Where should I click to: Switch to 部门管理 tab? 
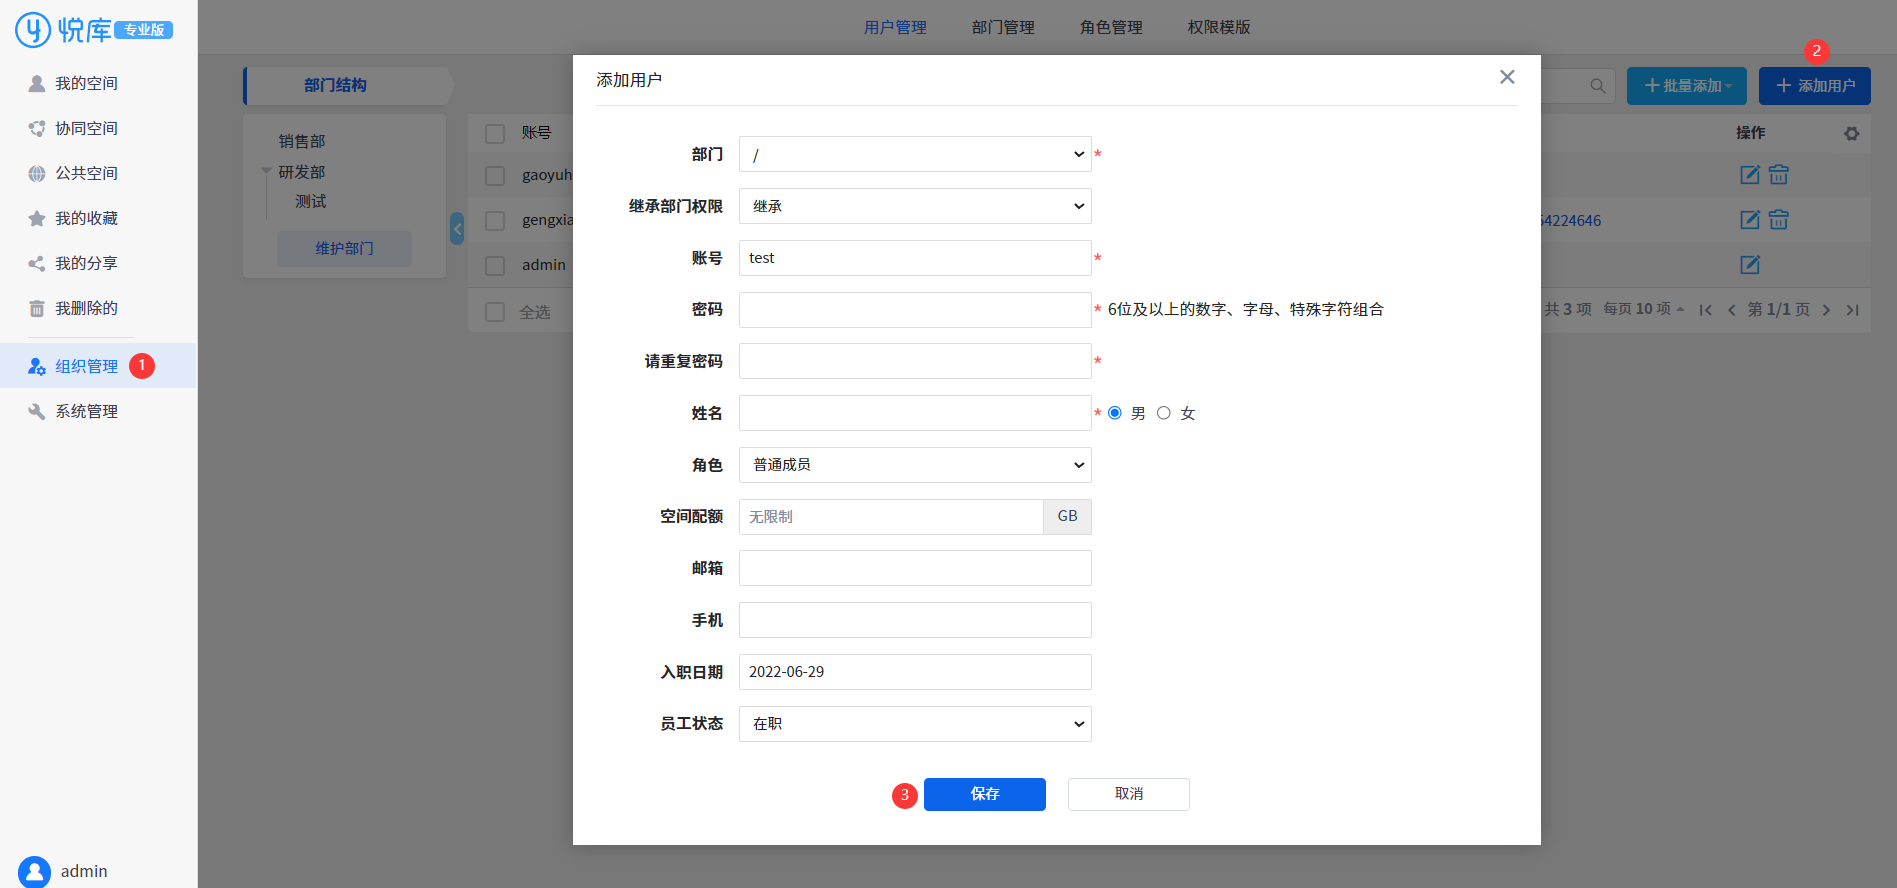1003,27
